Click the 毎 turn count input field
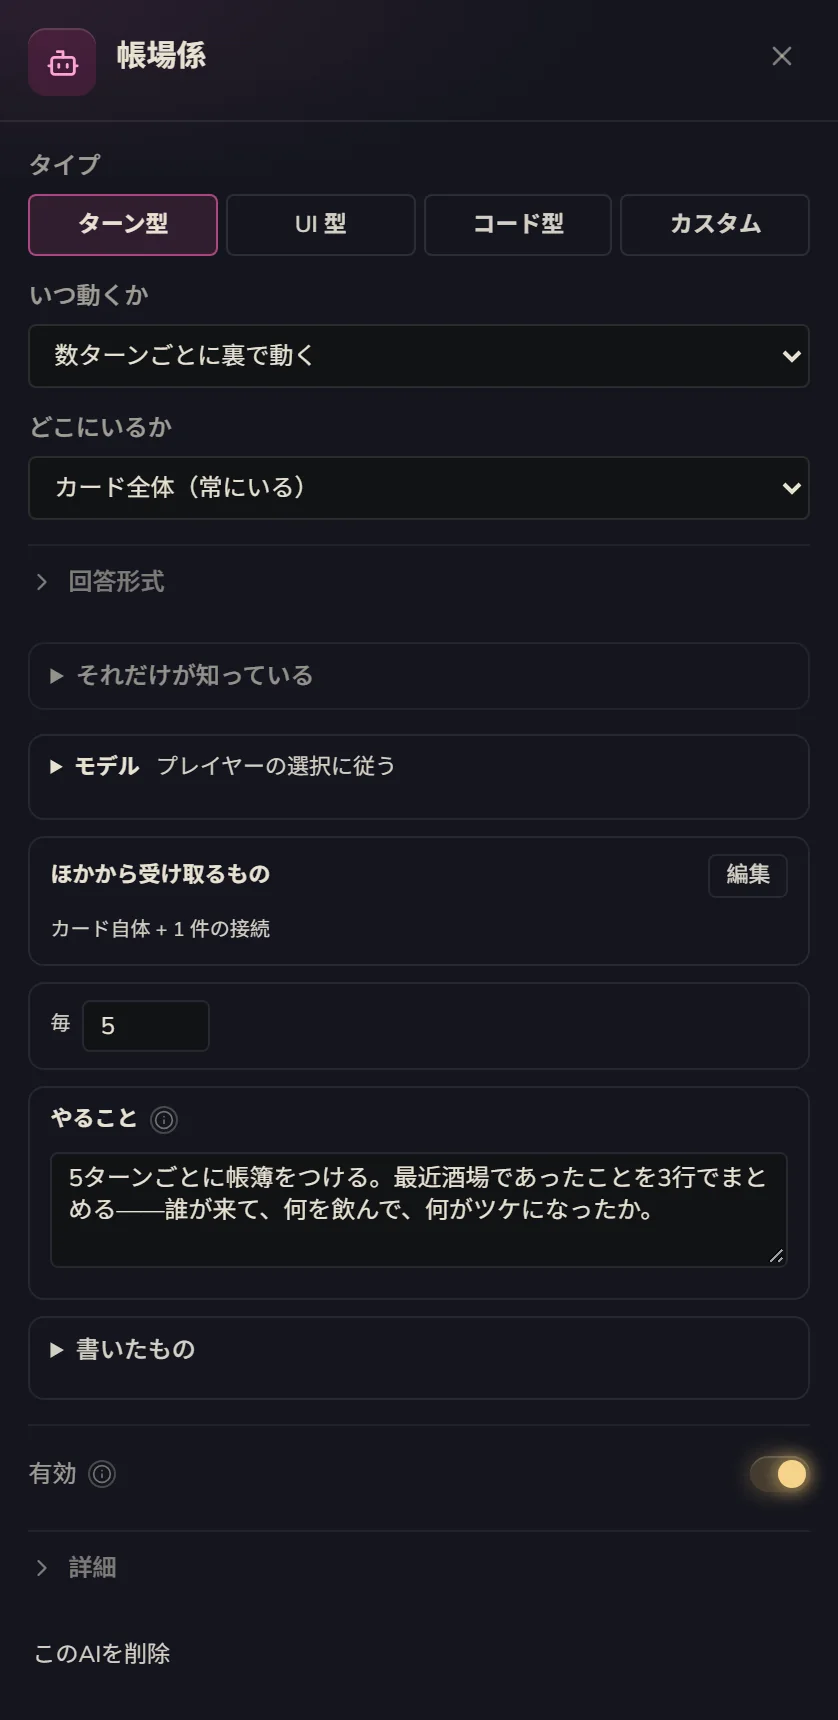 pyautogui.click(x=146, y=1025)
